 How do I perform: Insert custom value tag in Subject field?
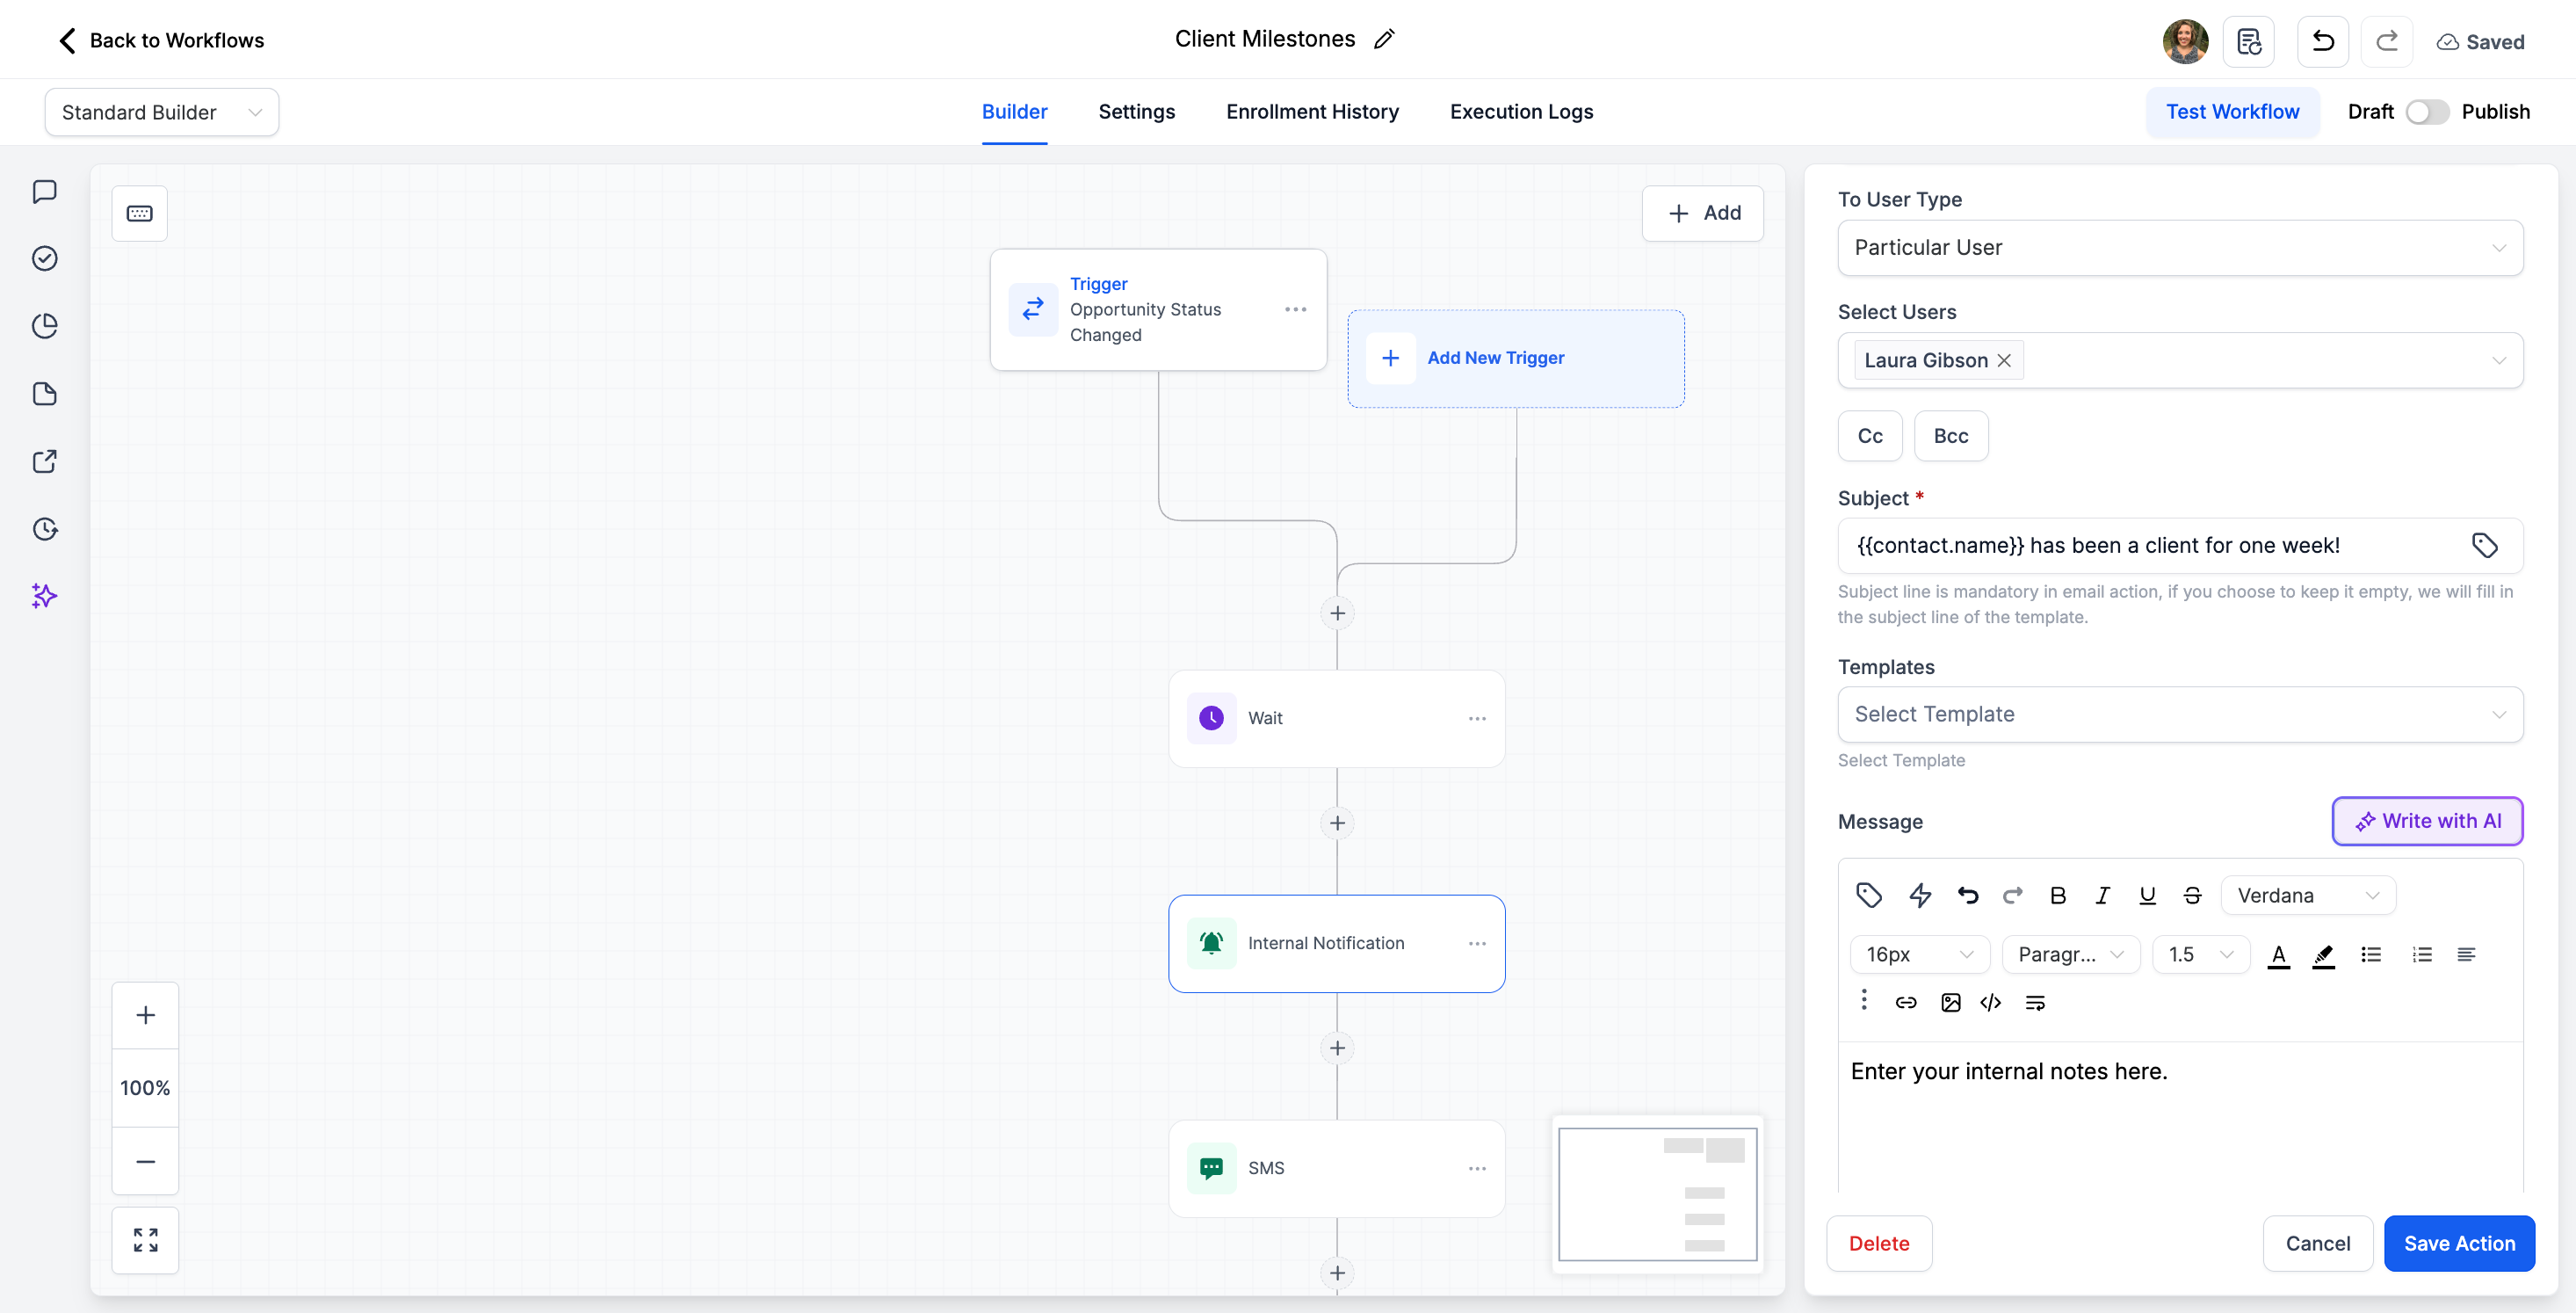(2484, 545)
